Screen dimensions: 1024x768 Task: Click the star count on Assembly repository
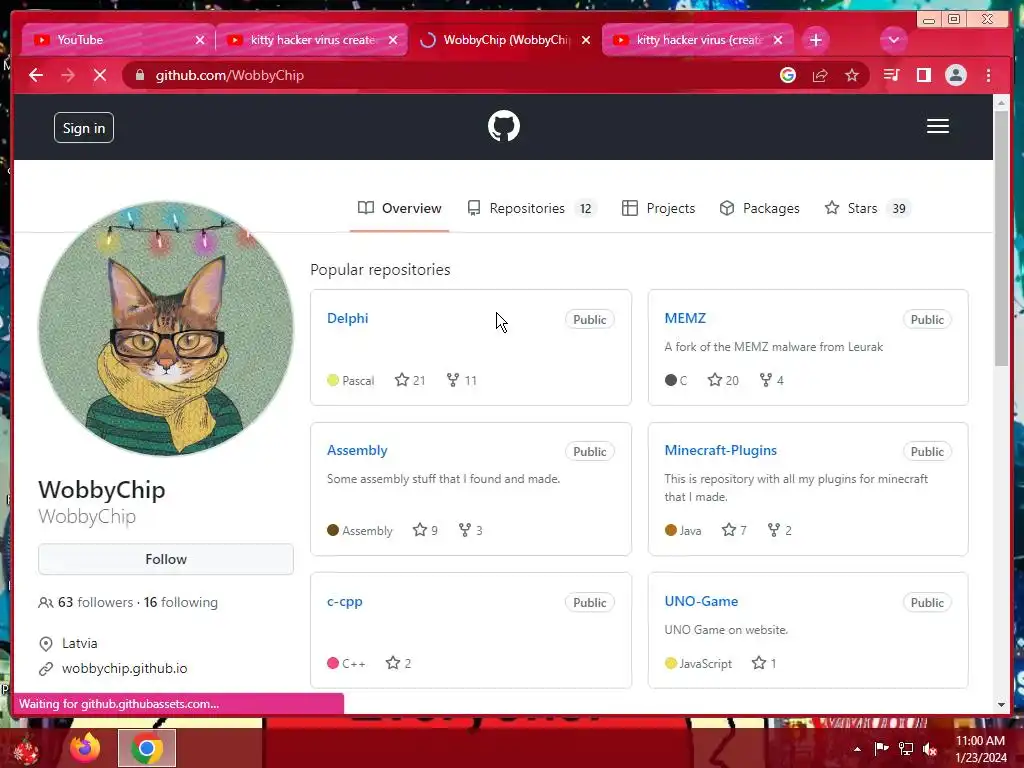(x=425, y=530)
